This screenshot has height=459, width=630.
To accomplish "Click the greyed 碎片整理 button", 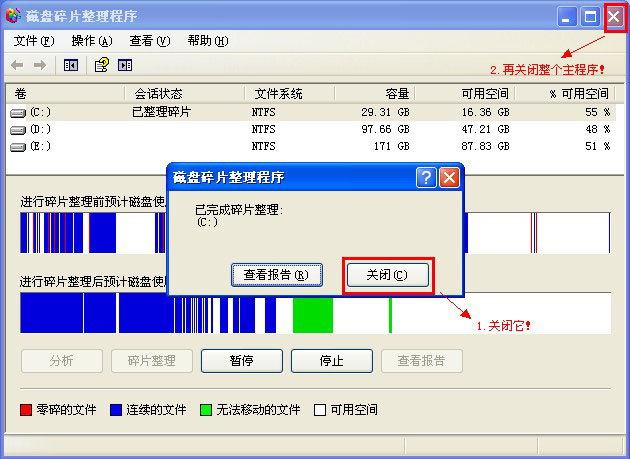I will pyautogui.click(x=152, y=361).
